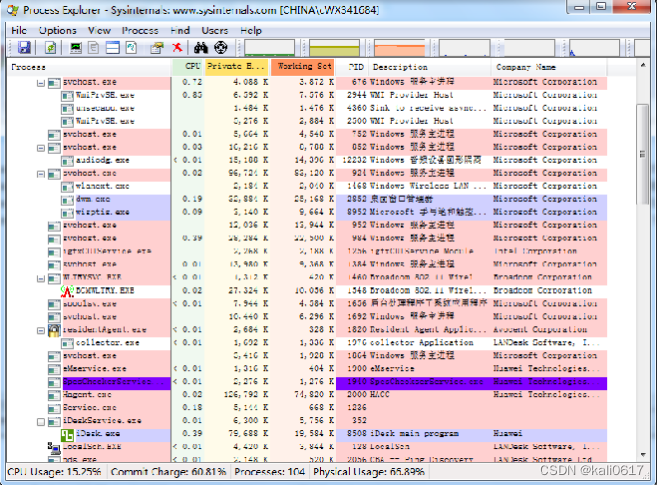Click the 126,792 K private bytes value

coord(246,395)
